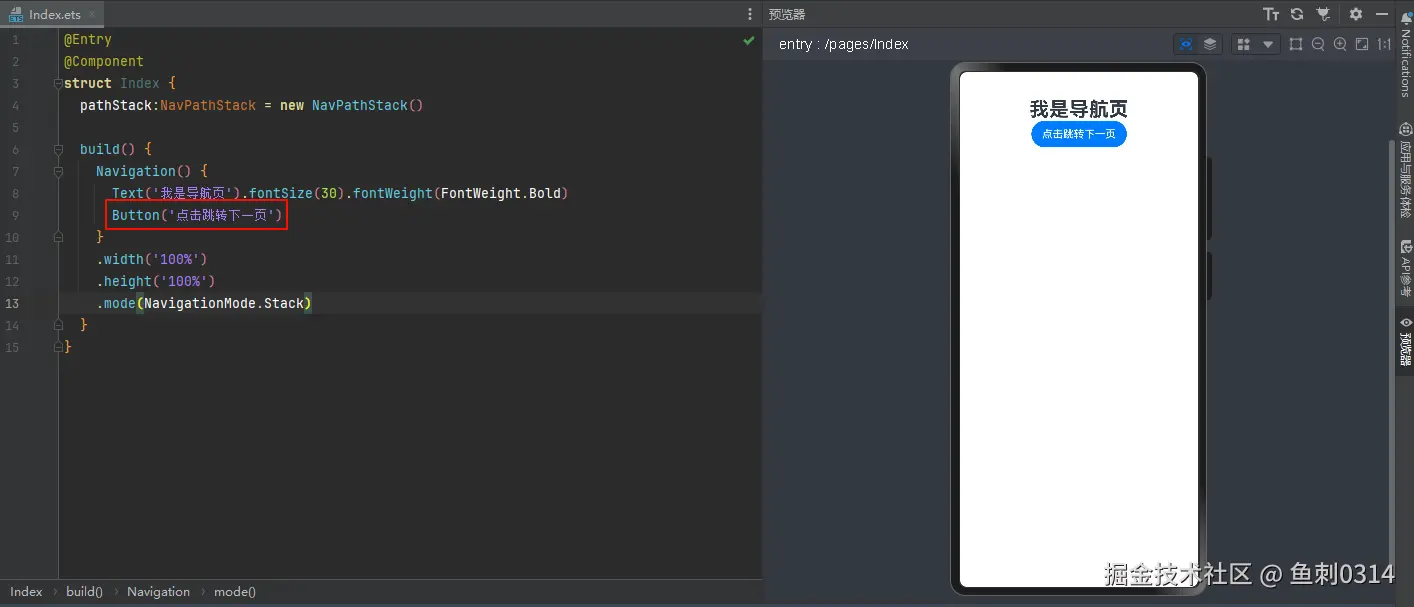The image size is (1414, 607).
Task: Collapse the Navigation() fold marker on line 7
Action: [57, 171]
